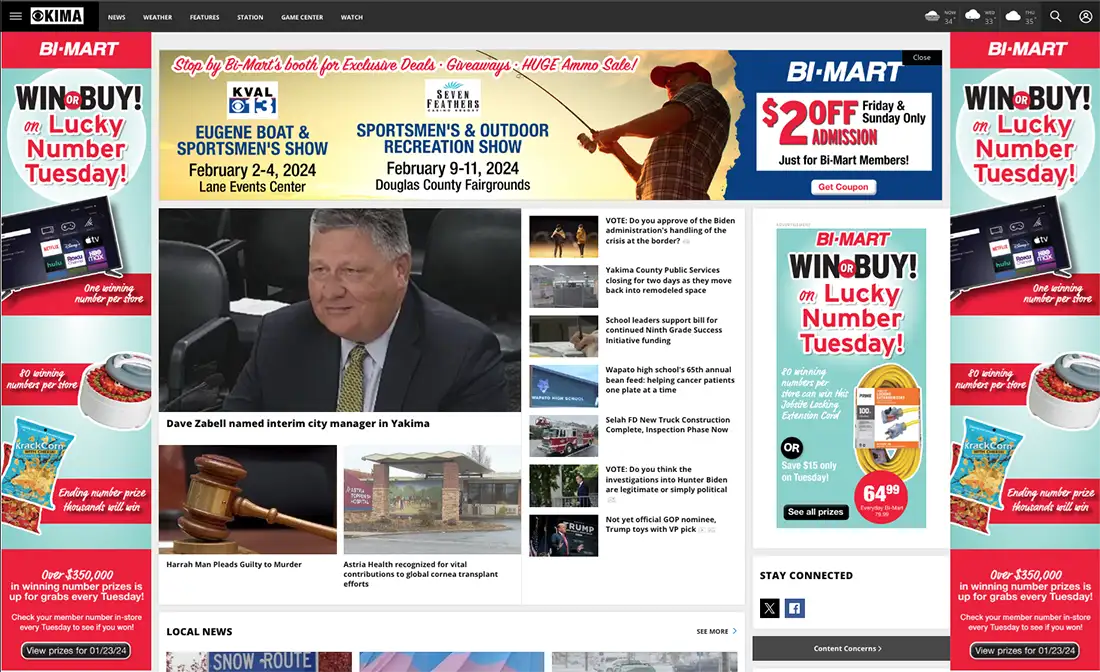Open the Ninth Grade Success Initiative article
Screen dimensions: 1100x672
(664, 330)
